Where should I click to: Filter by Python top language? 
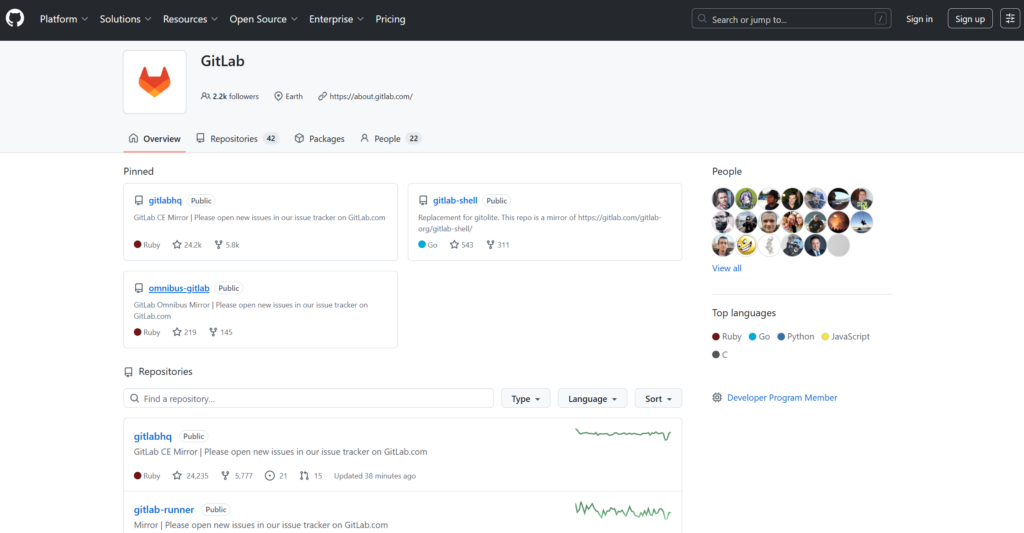[x=795, y=336]
